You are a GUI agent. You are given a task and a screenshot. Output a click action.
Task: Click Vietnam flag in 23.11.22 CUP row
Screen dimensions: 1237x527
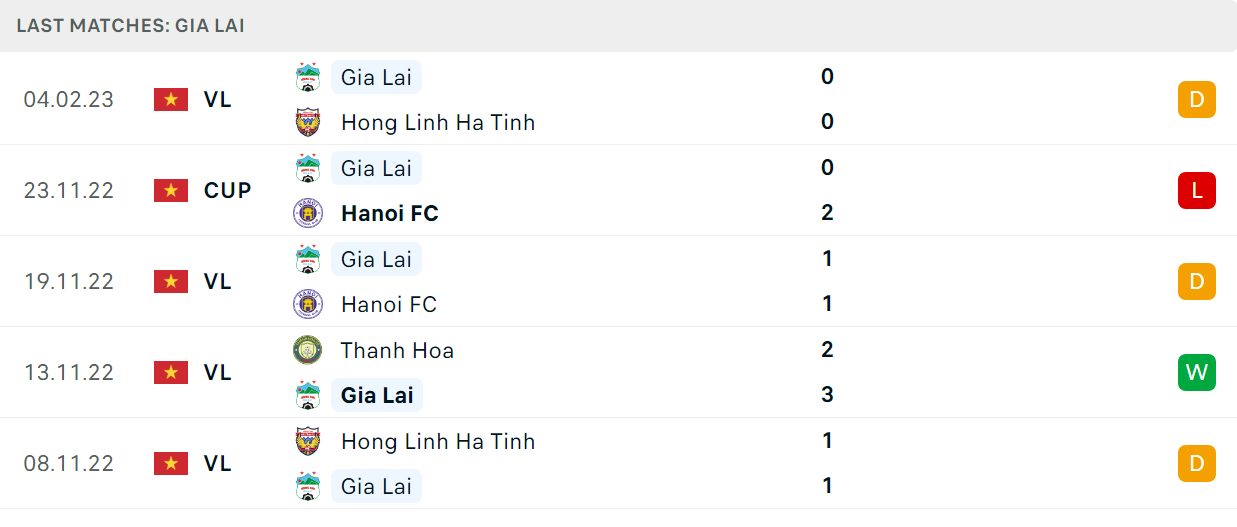pos(171,191)
